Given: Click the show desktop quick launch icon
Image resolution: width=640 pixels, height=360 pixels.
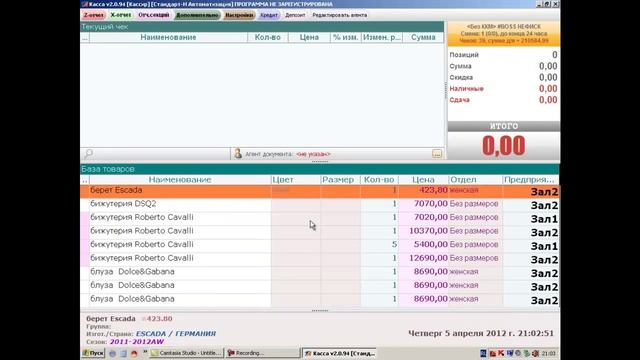Looking at the screenshot, I should [123, 353].
